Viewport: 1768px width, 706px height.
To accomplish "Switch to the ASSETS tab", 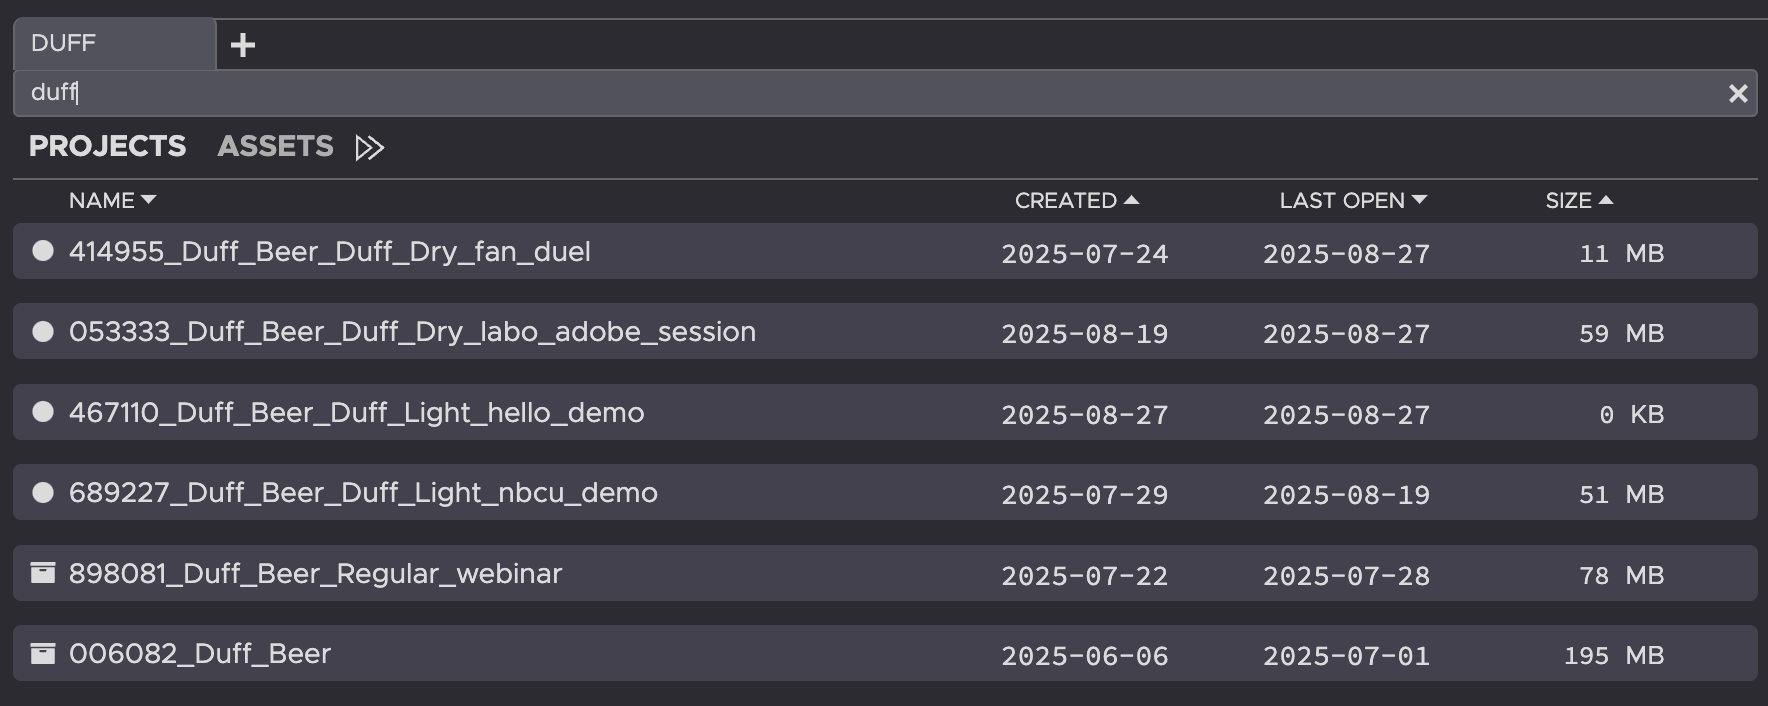I will [275, 147].
